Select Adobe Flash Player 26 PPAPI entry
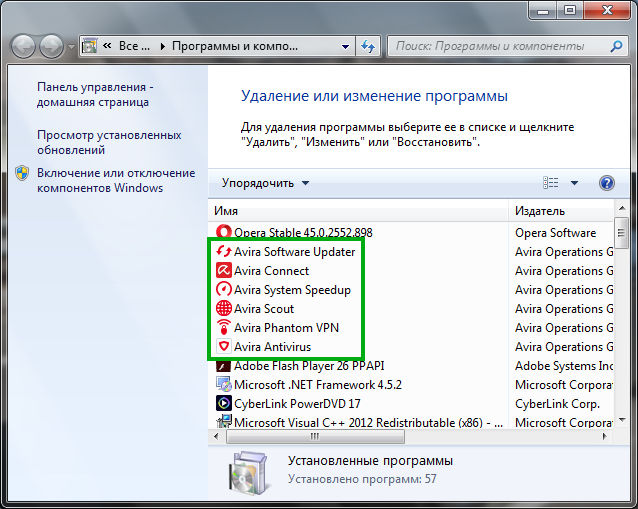 click(309, 365)
